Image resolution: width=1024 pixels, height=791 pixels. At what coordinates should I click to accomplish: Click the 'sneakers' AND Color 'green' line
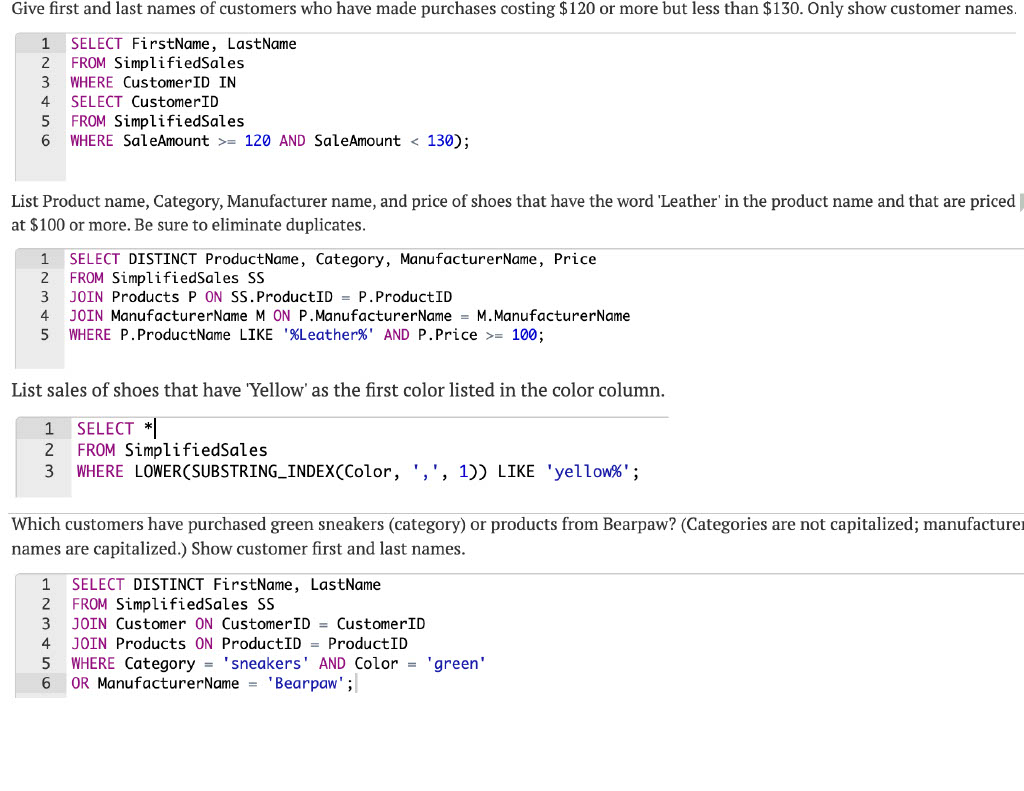279,664
